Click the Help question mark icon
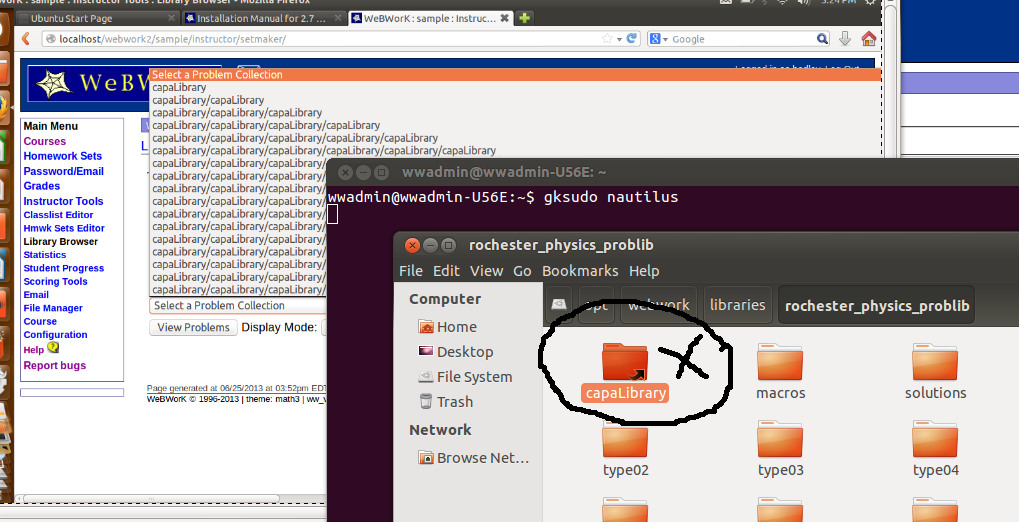Image resolution: width=1019 pixels, height=522 pixels. (53, 348)
